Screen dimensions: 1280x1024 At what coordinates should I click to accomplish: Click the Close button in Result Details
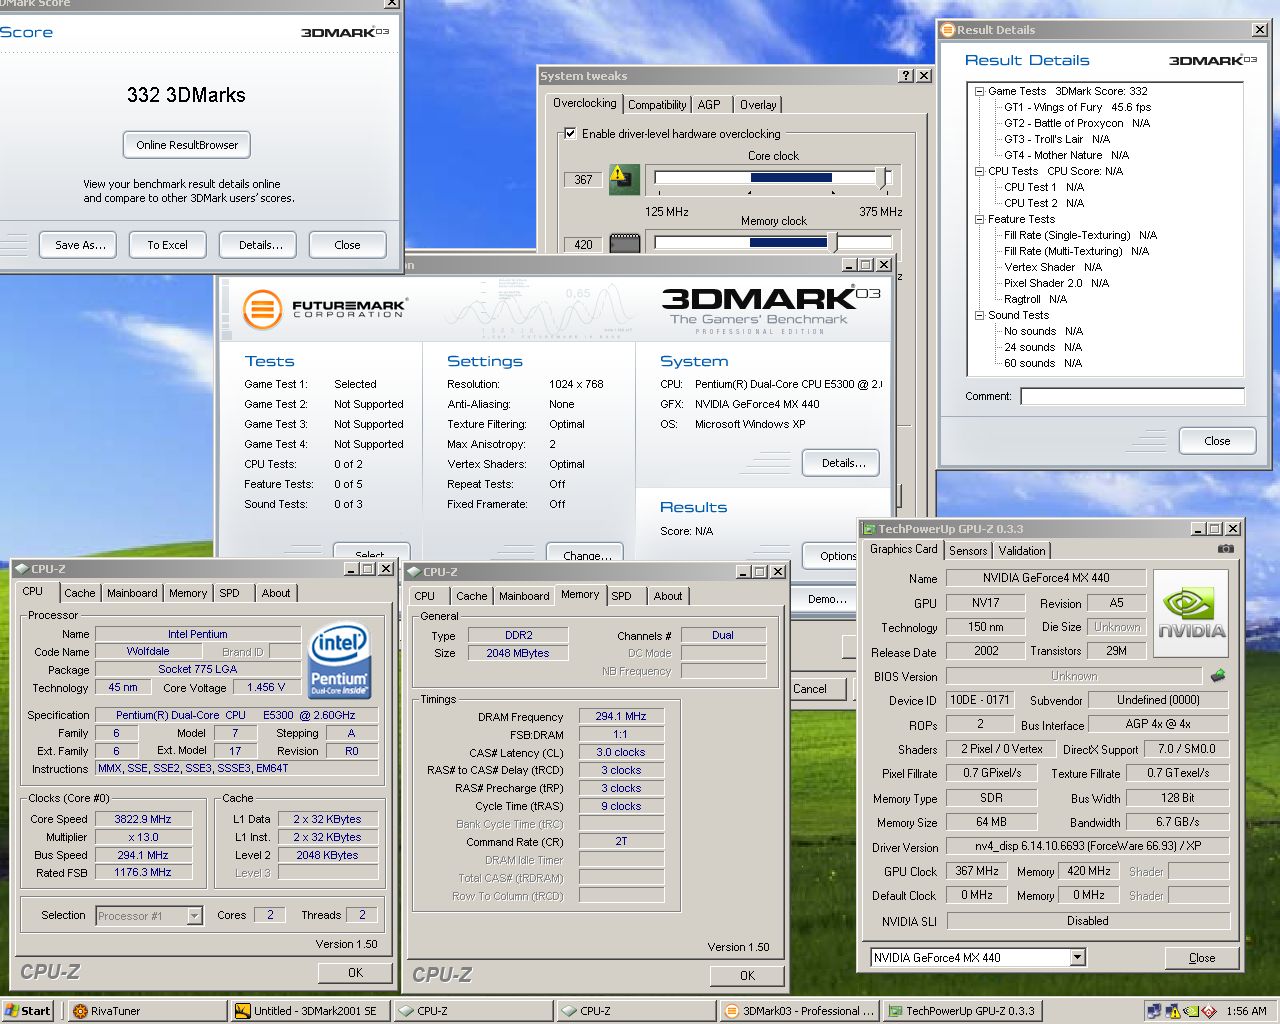(x=1217, y=441)
